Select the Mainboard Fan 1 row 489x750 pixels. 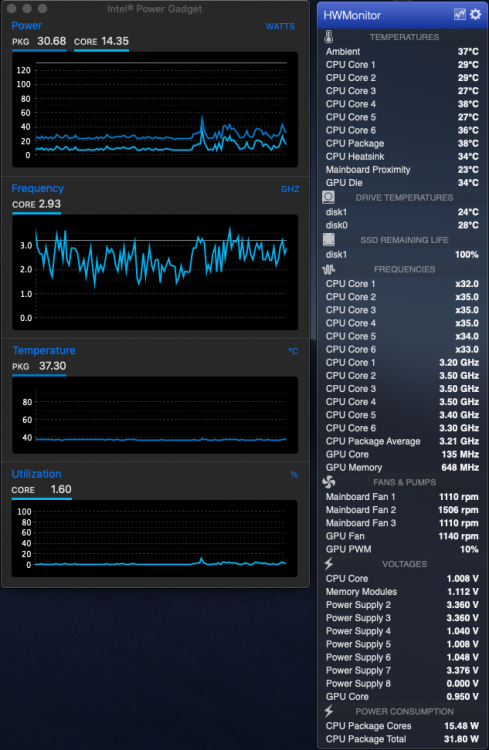[x=402, y=497]
